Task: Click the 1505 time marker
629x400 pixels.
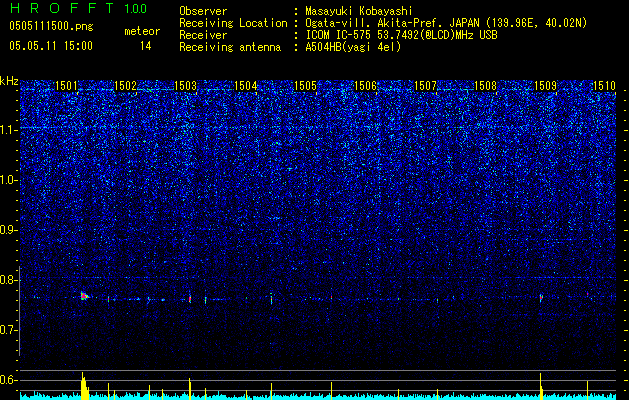Action: click(x=306, y=85)
